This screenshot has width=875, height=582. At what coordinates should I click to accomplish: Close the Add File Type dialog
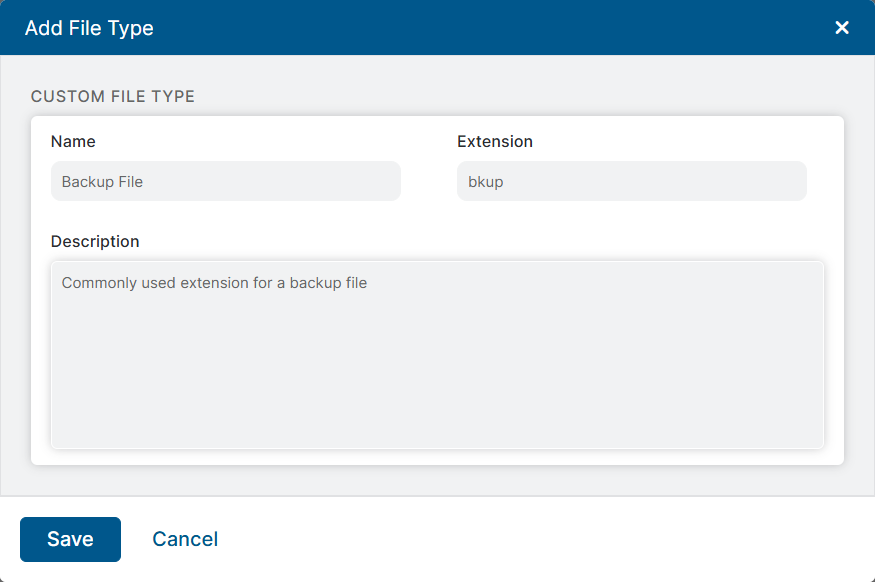point(842,28)
